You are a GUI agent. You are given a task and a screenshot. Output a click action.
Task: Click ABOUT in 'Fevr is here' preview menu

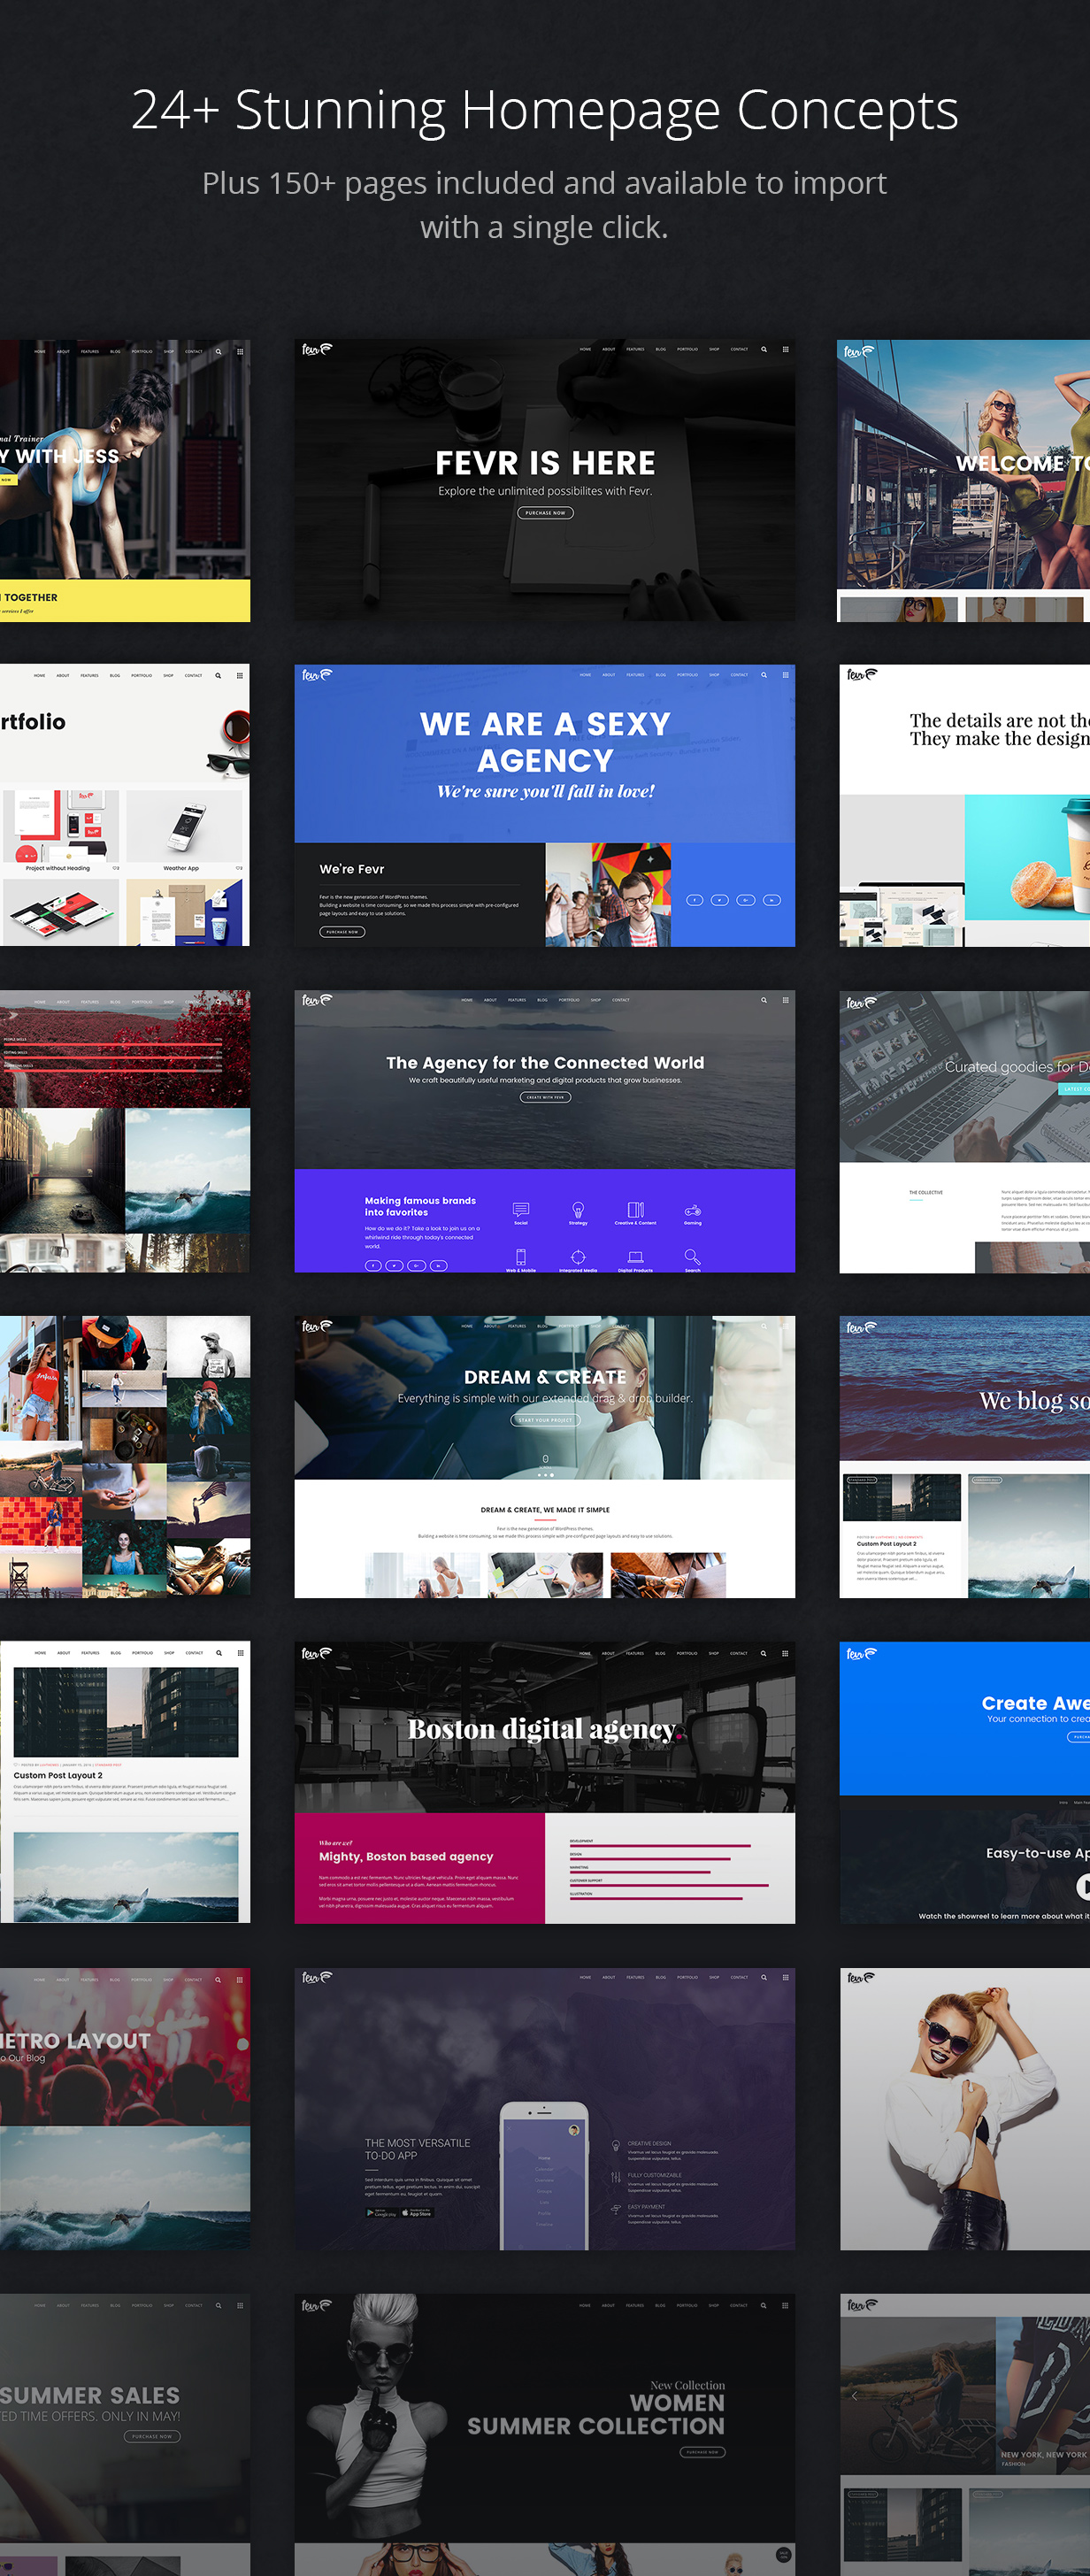[x=609, y=349]
